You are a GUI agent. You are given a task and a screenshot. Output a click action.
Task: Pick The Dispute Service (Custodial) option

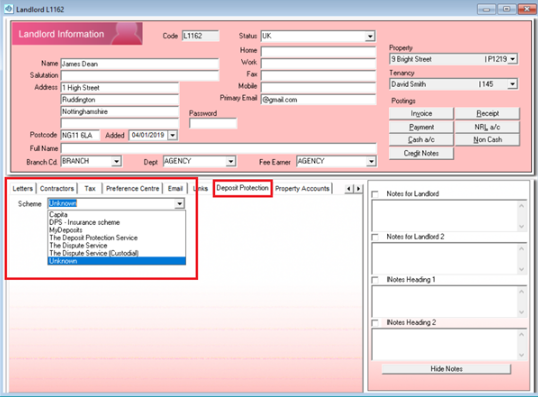117,253
